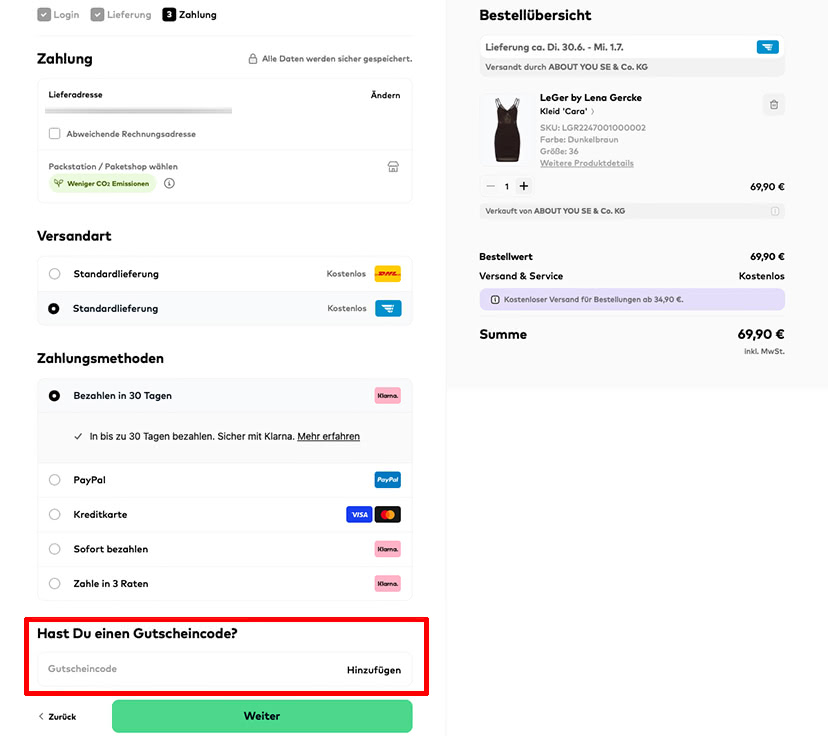Select Zahle in 3 Raten option
Image resolution: width=828 pixels, height=736 pixels.
(x=54, y=583)
